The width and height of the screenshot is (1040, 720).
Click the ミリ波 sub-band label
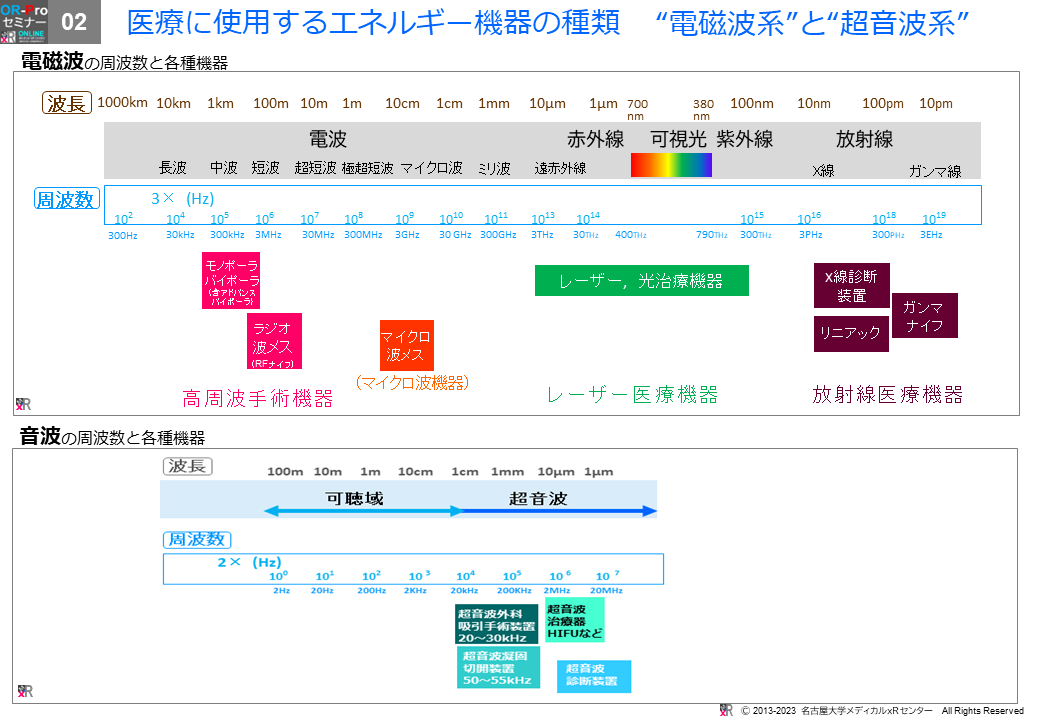point(494,168)
